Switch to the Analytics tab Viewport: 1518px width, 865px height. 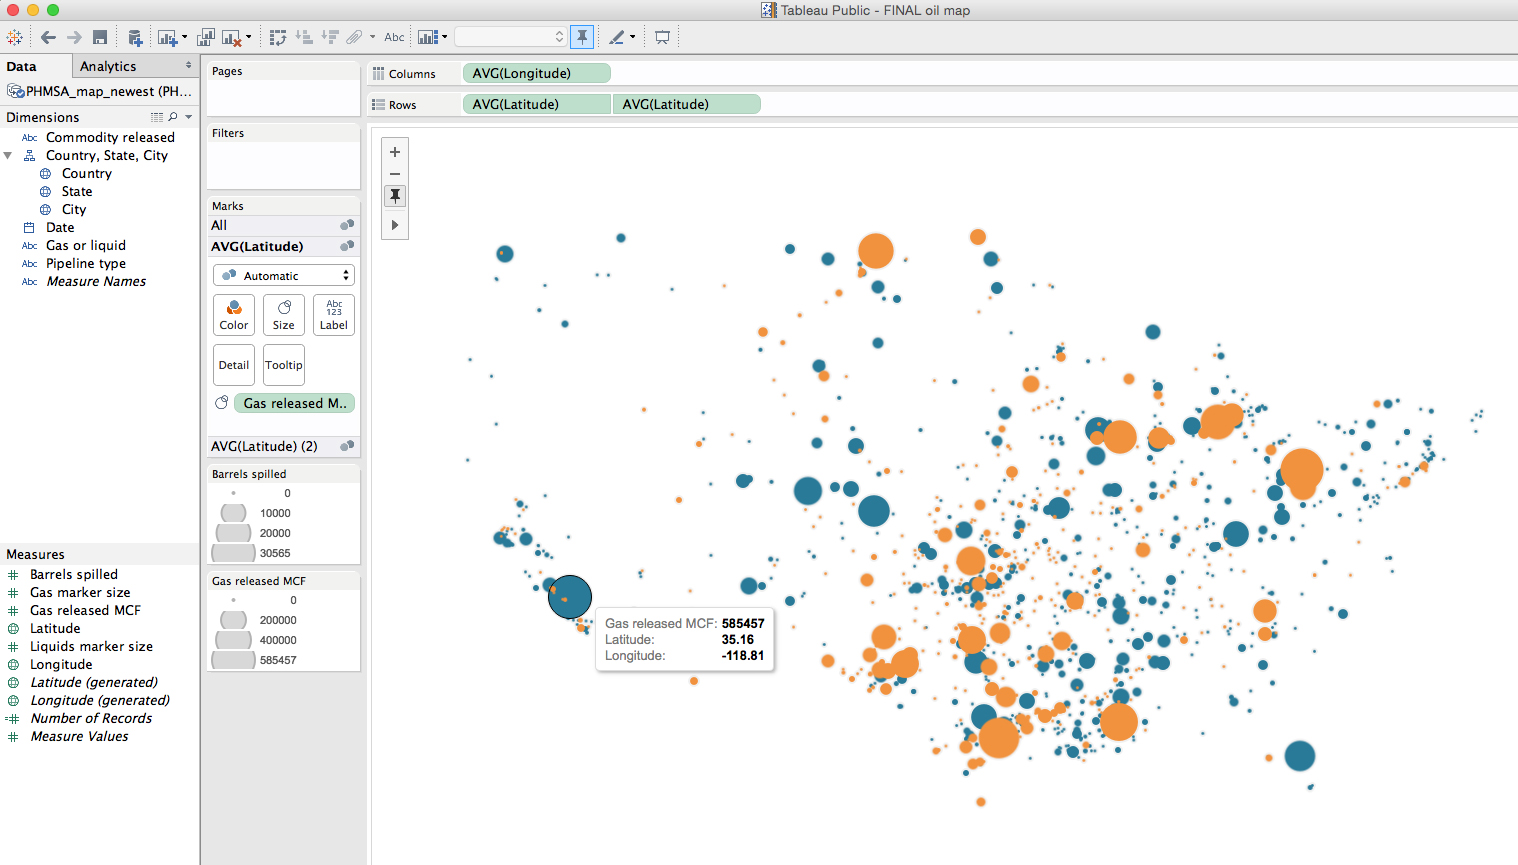point(108,66)
